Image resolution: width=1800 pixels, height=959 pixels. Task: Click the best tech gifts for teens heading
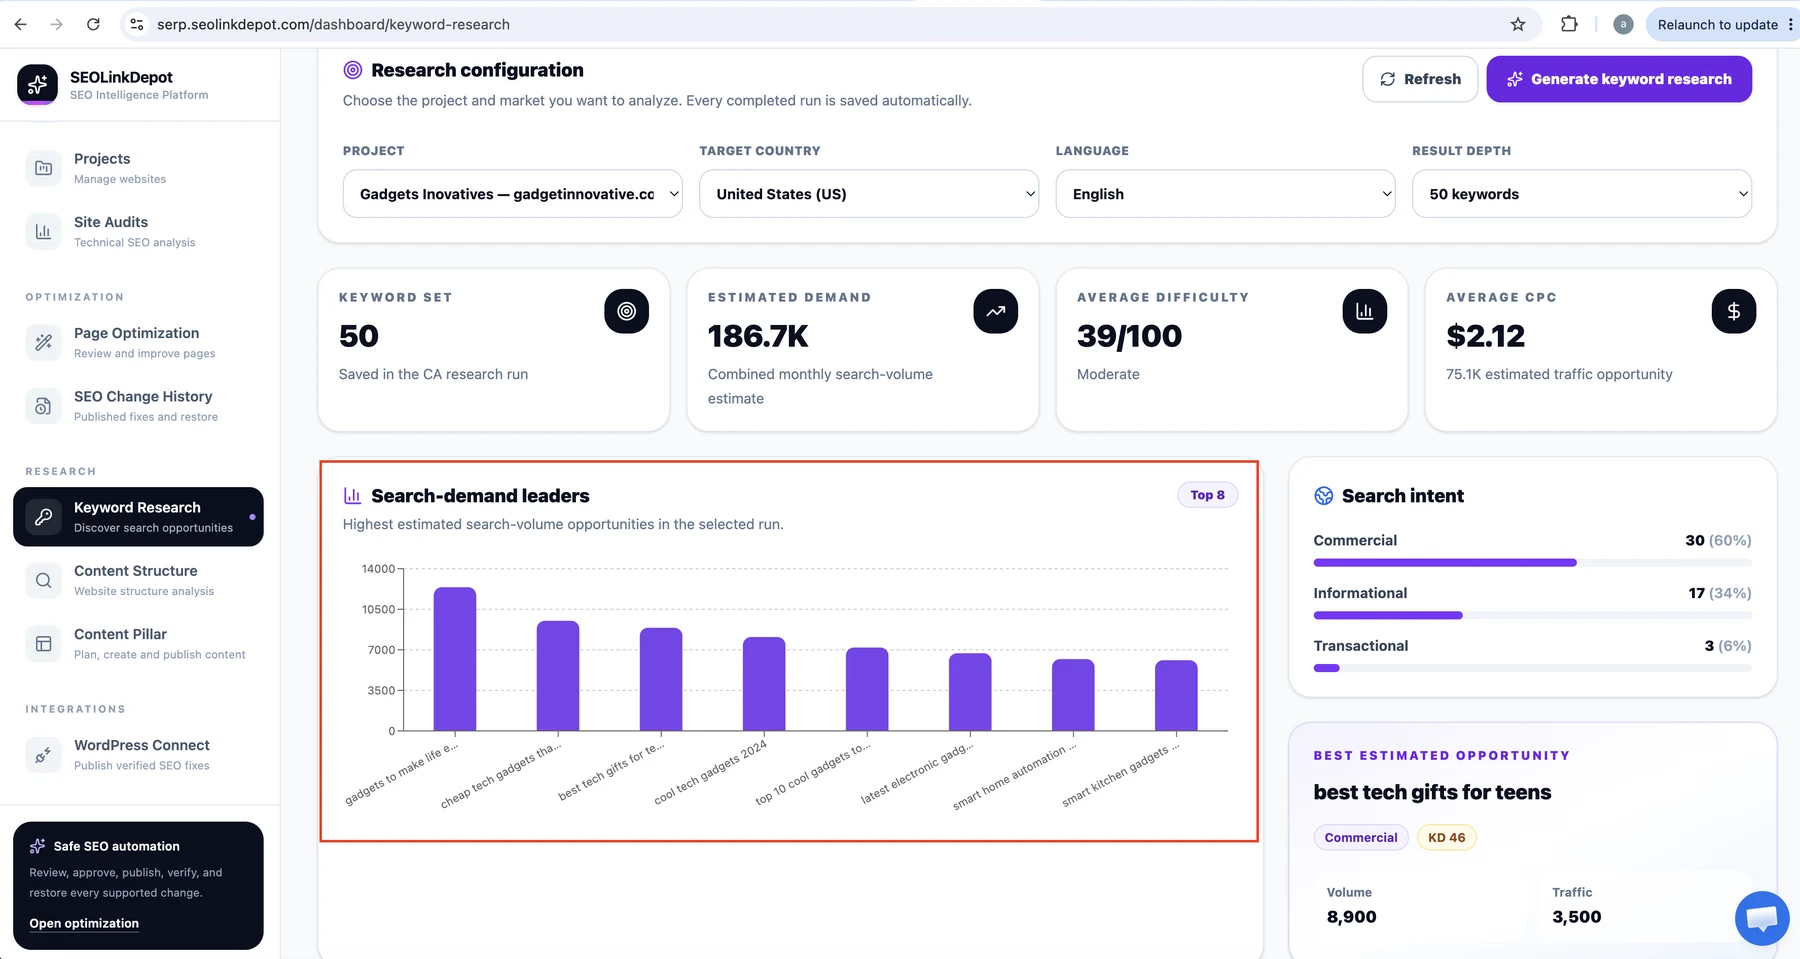tap(1432, 792)
